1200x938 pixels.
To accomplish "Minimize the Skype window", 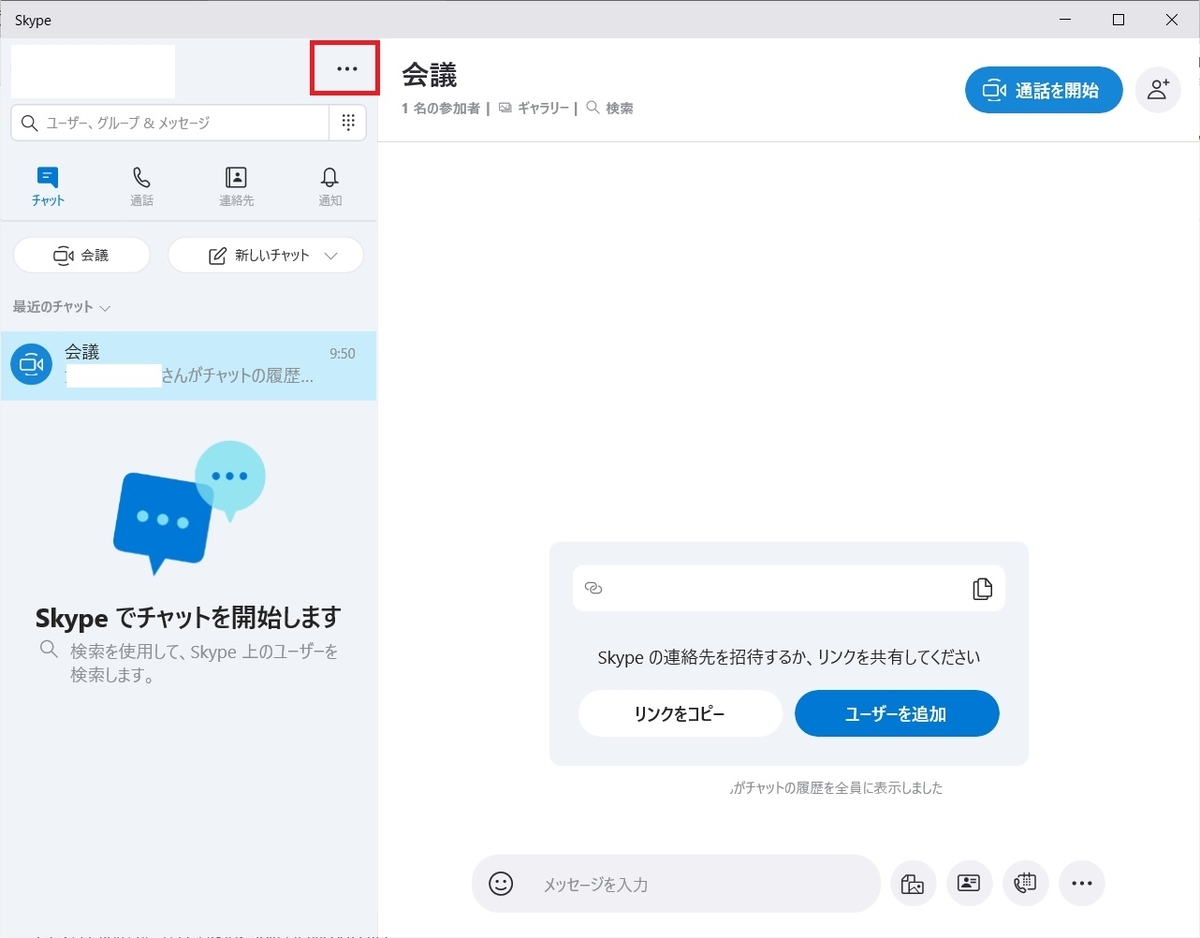I will (1067, 20).
